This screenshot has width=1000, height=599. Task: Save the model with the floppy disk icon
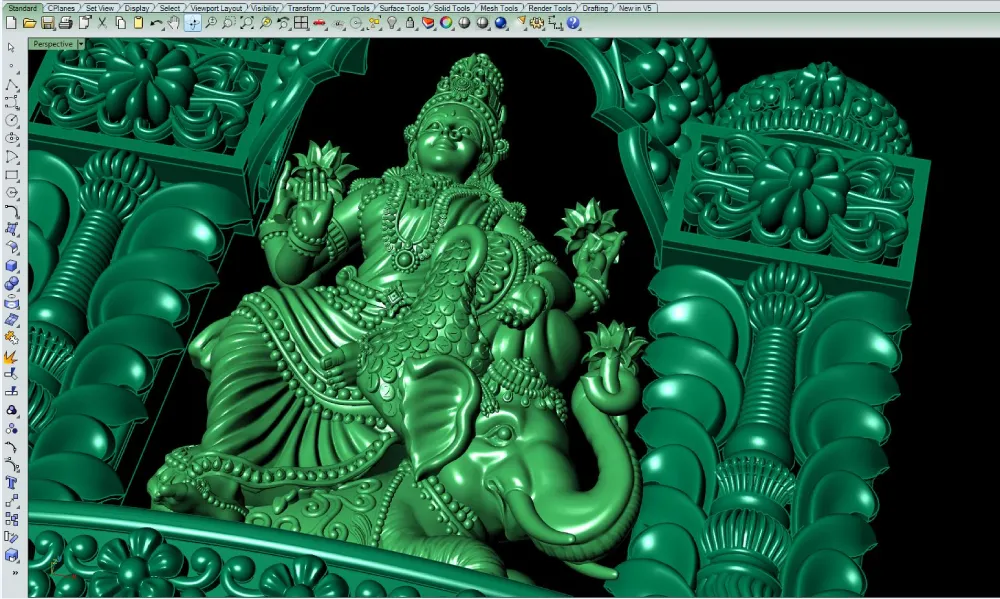pyautogui.click(x=47, y=23)
